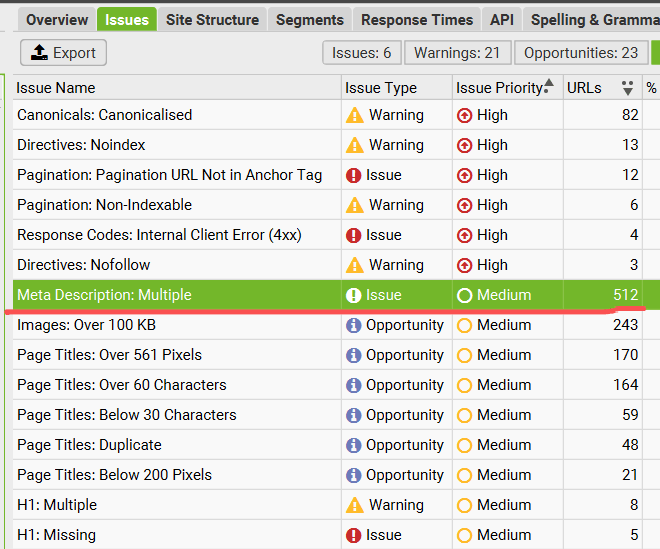Select Response Codes: Internal Client Error (4xx)

pos(159,235)
